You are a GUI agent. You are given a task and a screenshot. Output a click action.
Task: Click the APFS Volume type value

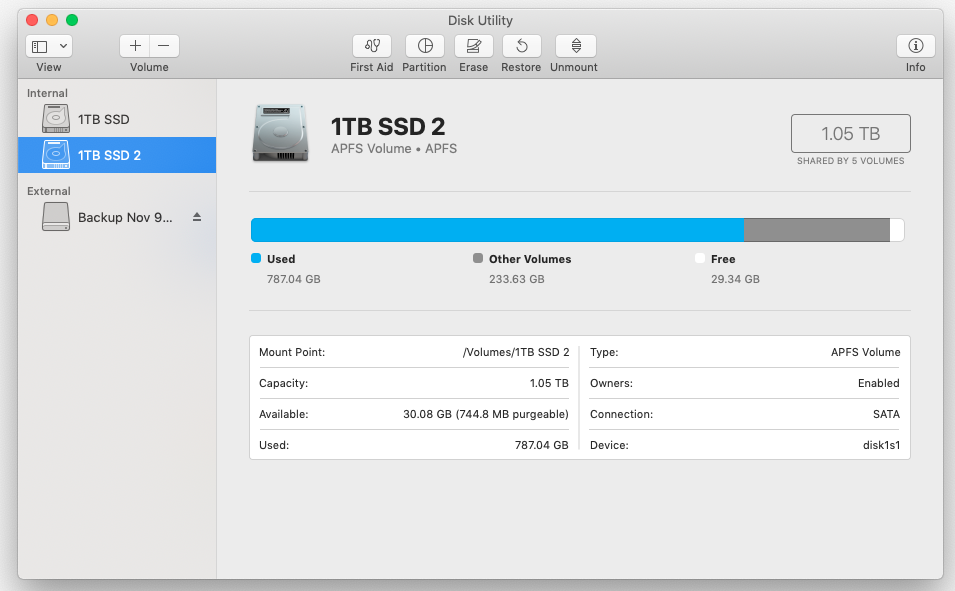point(865,352)
